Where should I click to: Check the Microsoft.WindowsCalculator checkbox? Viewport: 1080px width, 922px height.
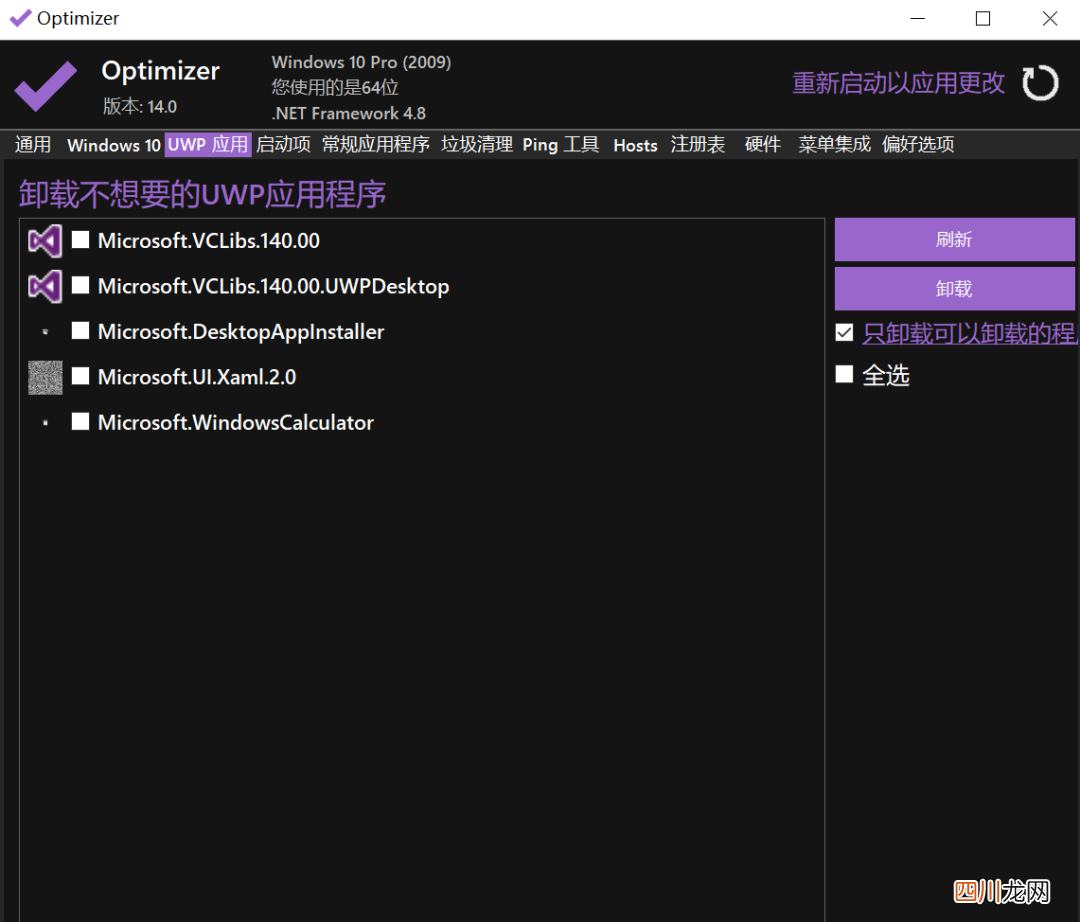tap(81, 421)
